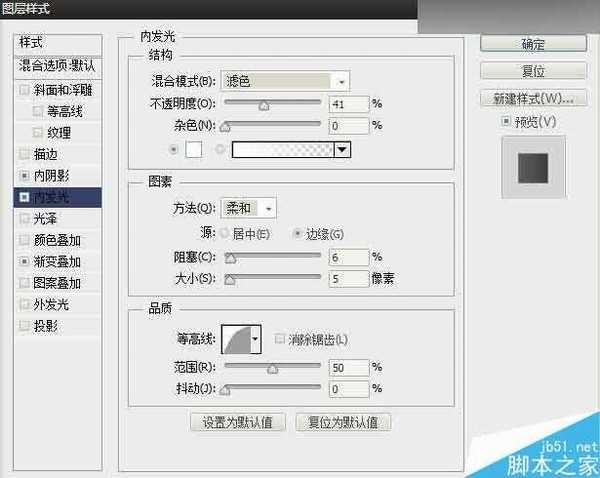600x478 pixels.
Task: Enable the 消除锯齿(L) checkbox
Action: 280,339
